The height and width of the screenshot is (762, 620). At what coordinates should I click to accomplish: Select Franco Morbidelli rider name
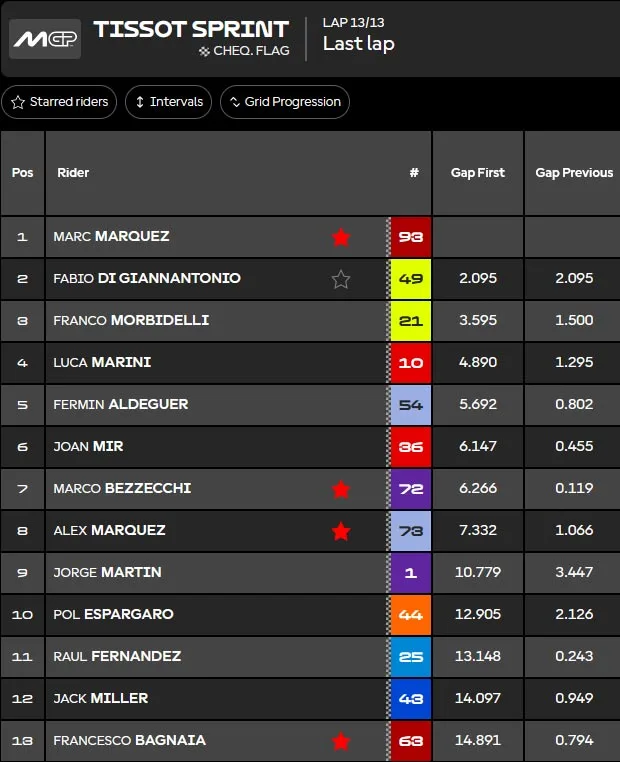click(131, 320)
